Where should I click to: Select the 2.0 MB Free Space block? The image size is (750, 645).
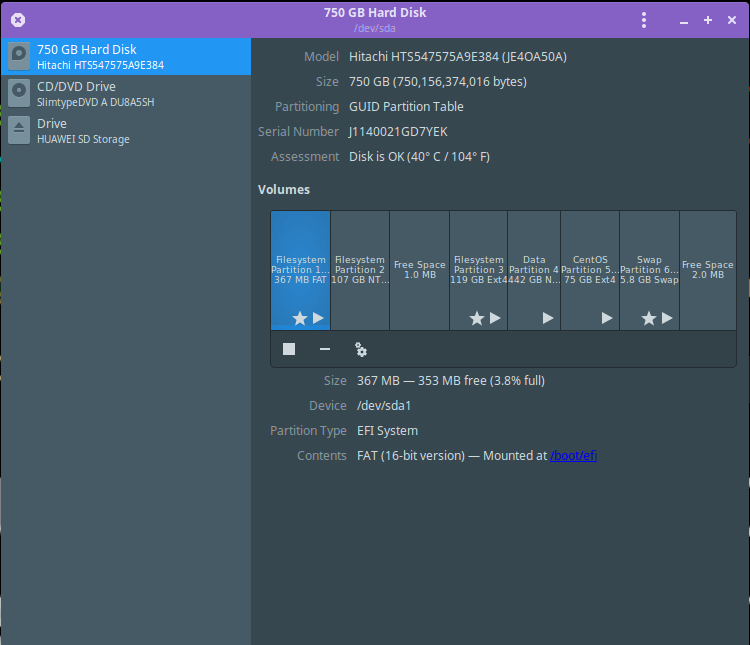[x=707, y=270]
